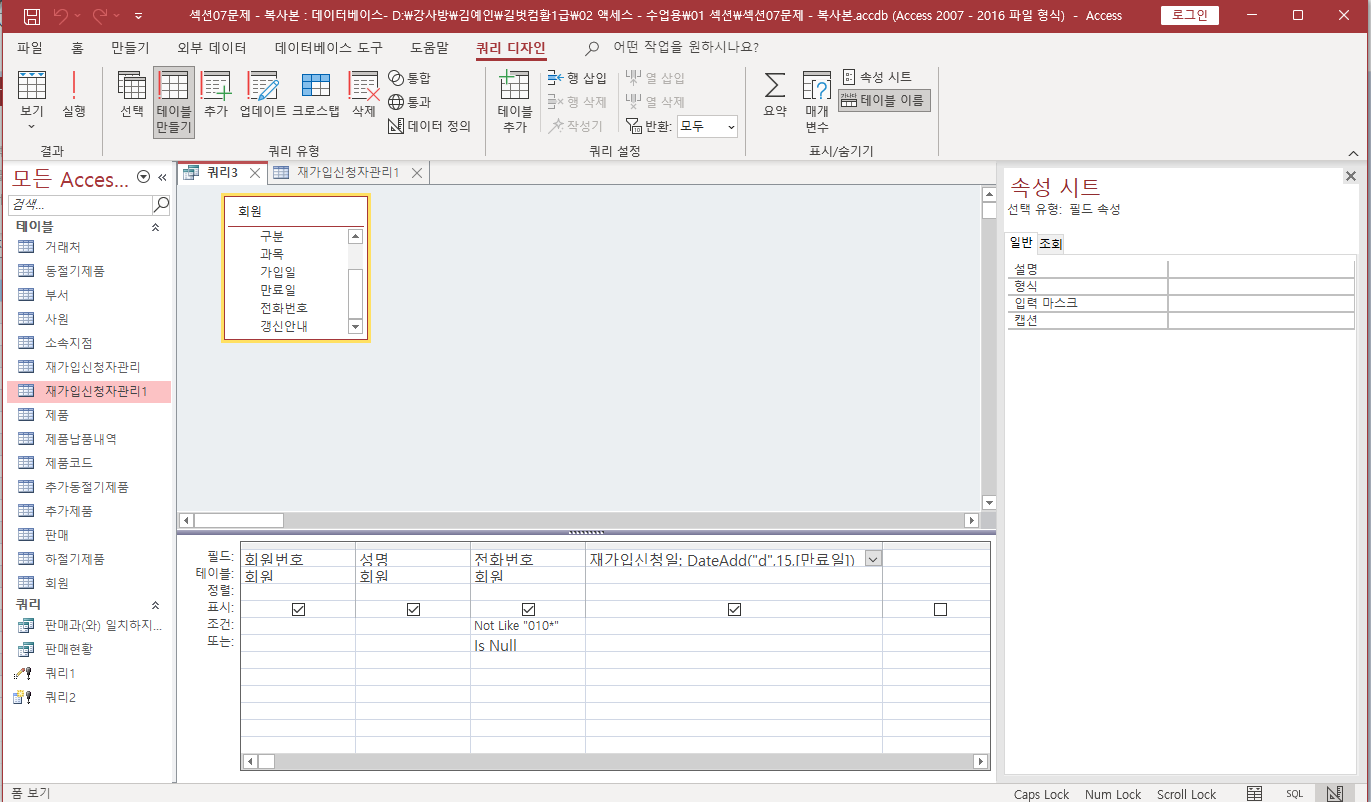
Task: Click the 삭제 query type icon
Action: (x=363, y=96)
